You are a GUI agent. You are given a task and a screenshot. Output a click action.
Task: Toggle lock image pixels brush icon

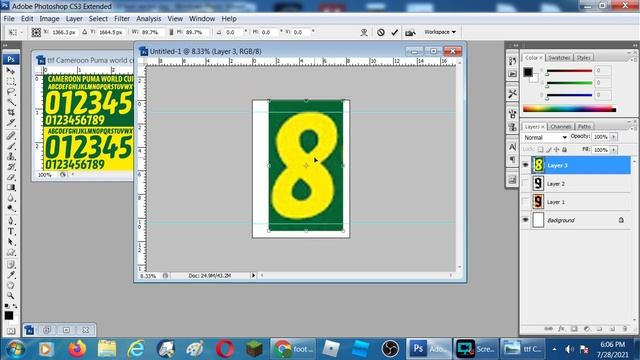pyautogui.click(x=549, y=150)
